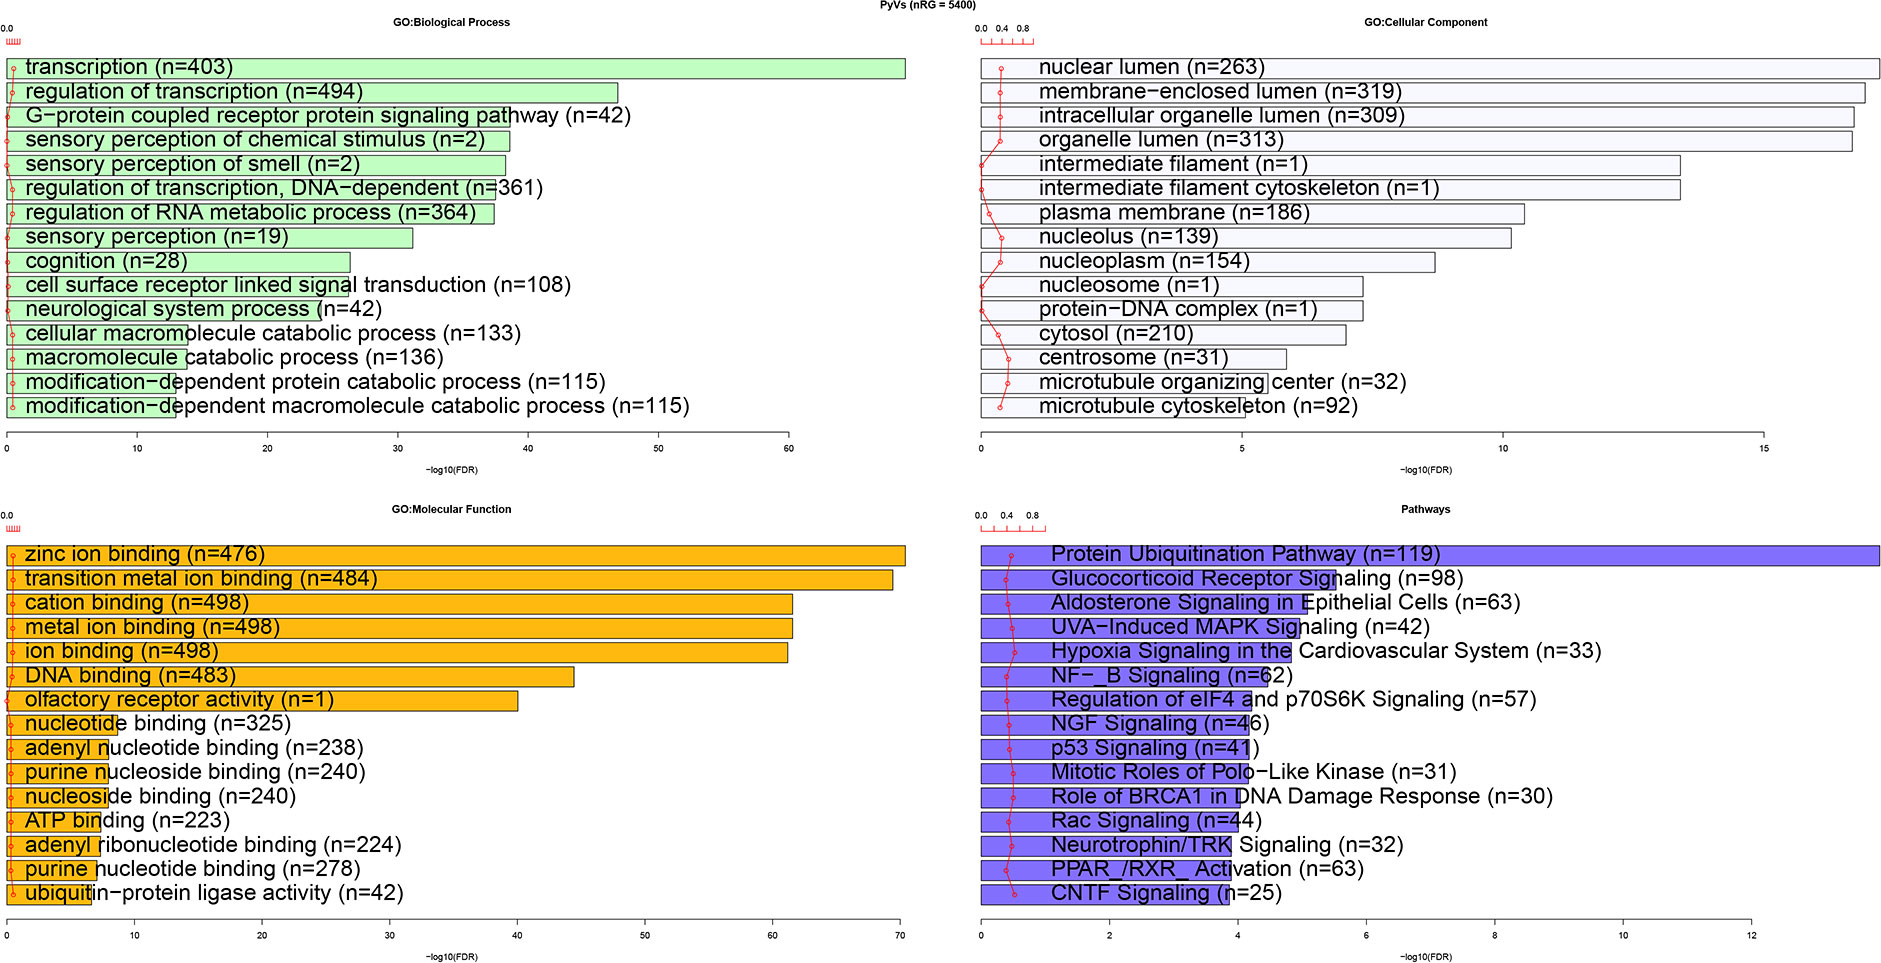1881x963 pixels.
Task: Select 'organelle lumen (n=313)' label
Action: coord(1161,140)
